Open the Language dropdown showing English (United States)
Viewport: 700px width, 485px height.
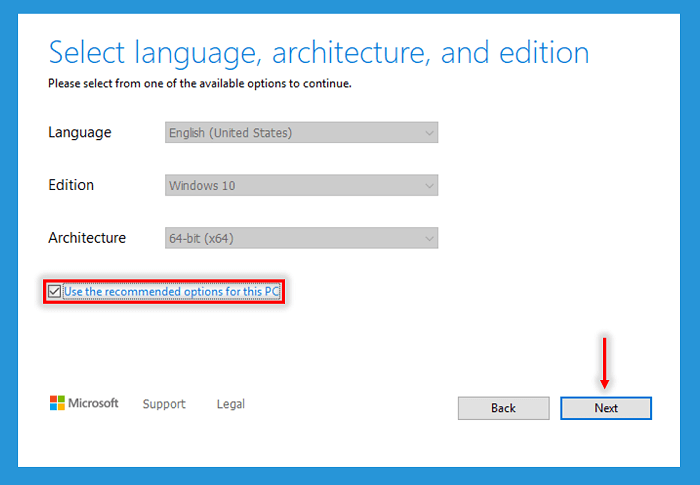[x=301, y=133]
